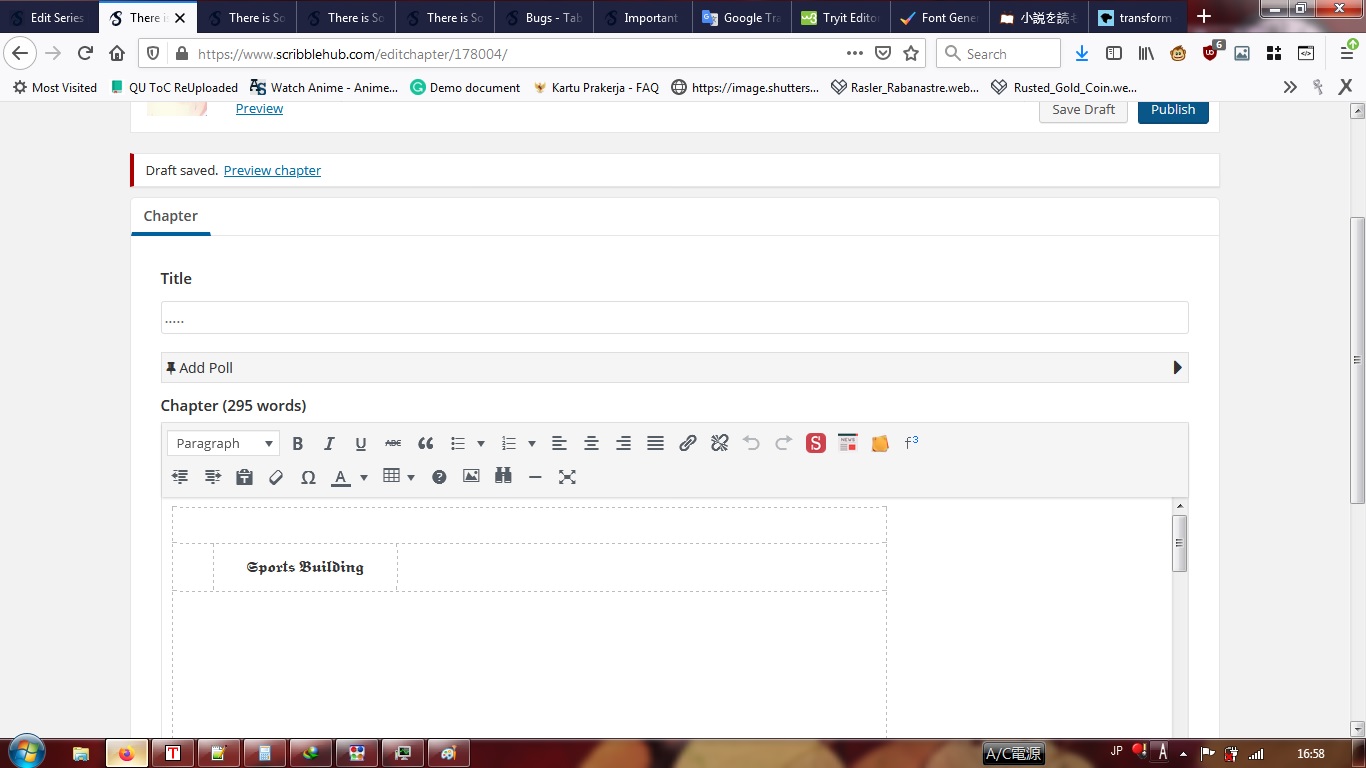
Task: Click the insert link icon
Action: click(x=687, y=443)
